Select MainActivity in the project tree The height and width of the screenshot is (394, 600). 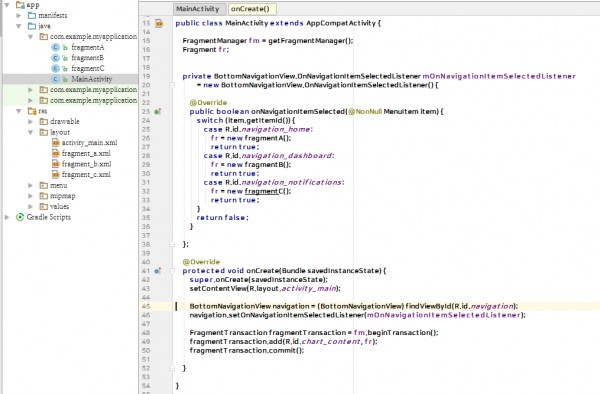[92, 79]
